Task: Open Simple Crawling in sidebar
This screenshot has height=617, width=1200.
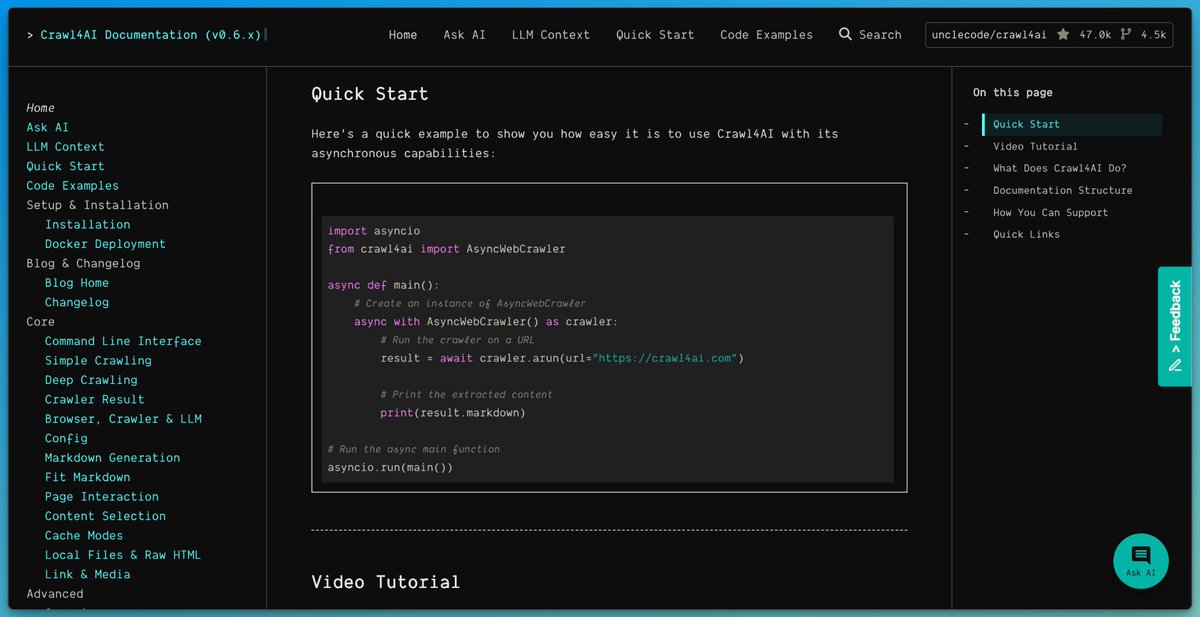Action: [x=98, y=361]
